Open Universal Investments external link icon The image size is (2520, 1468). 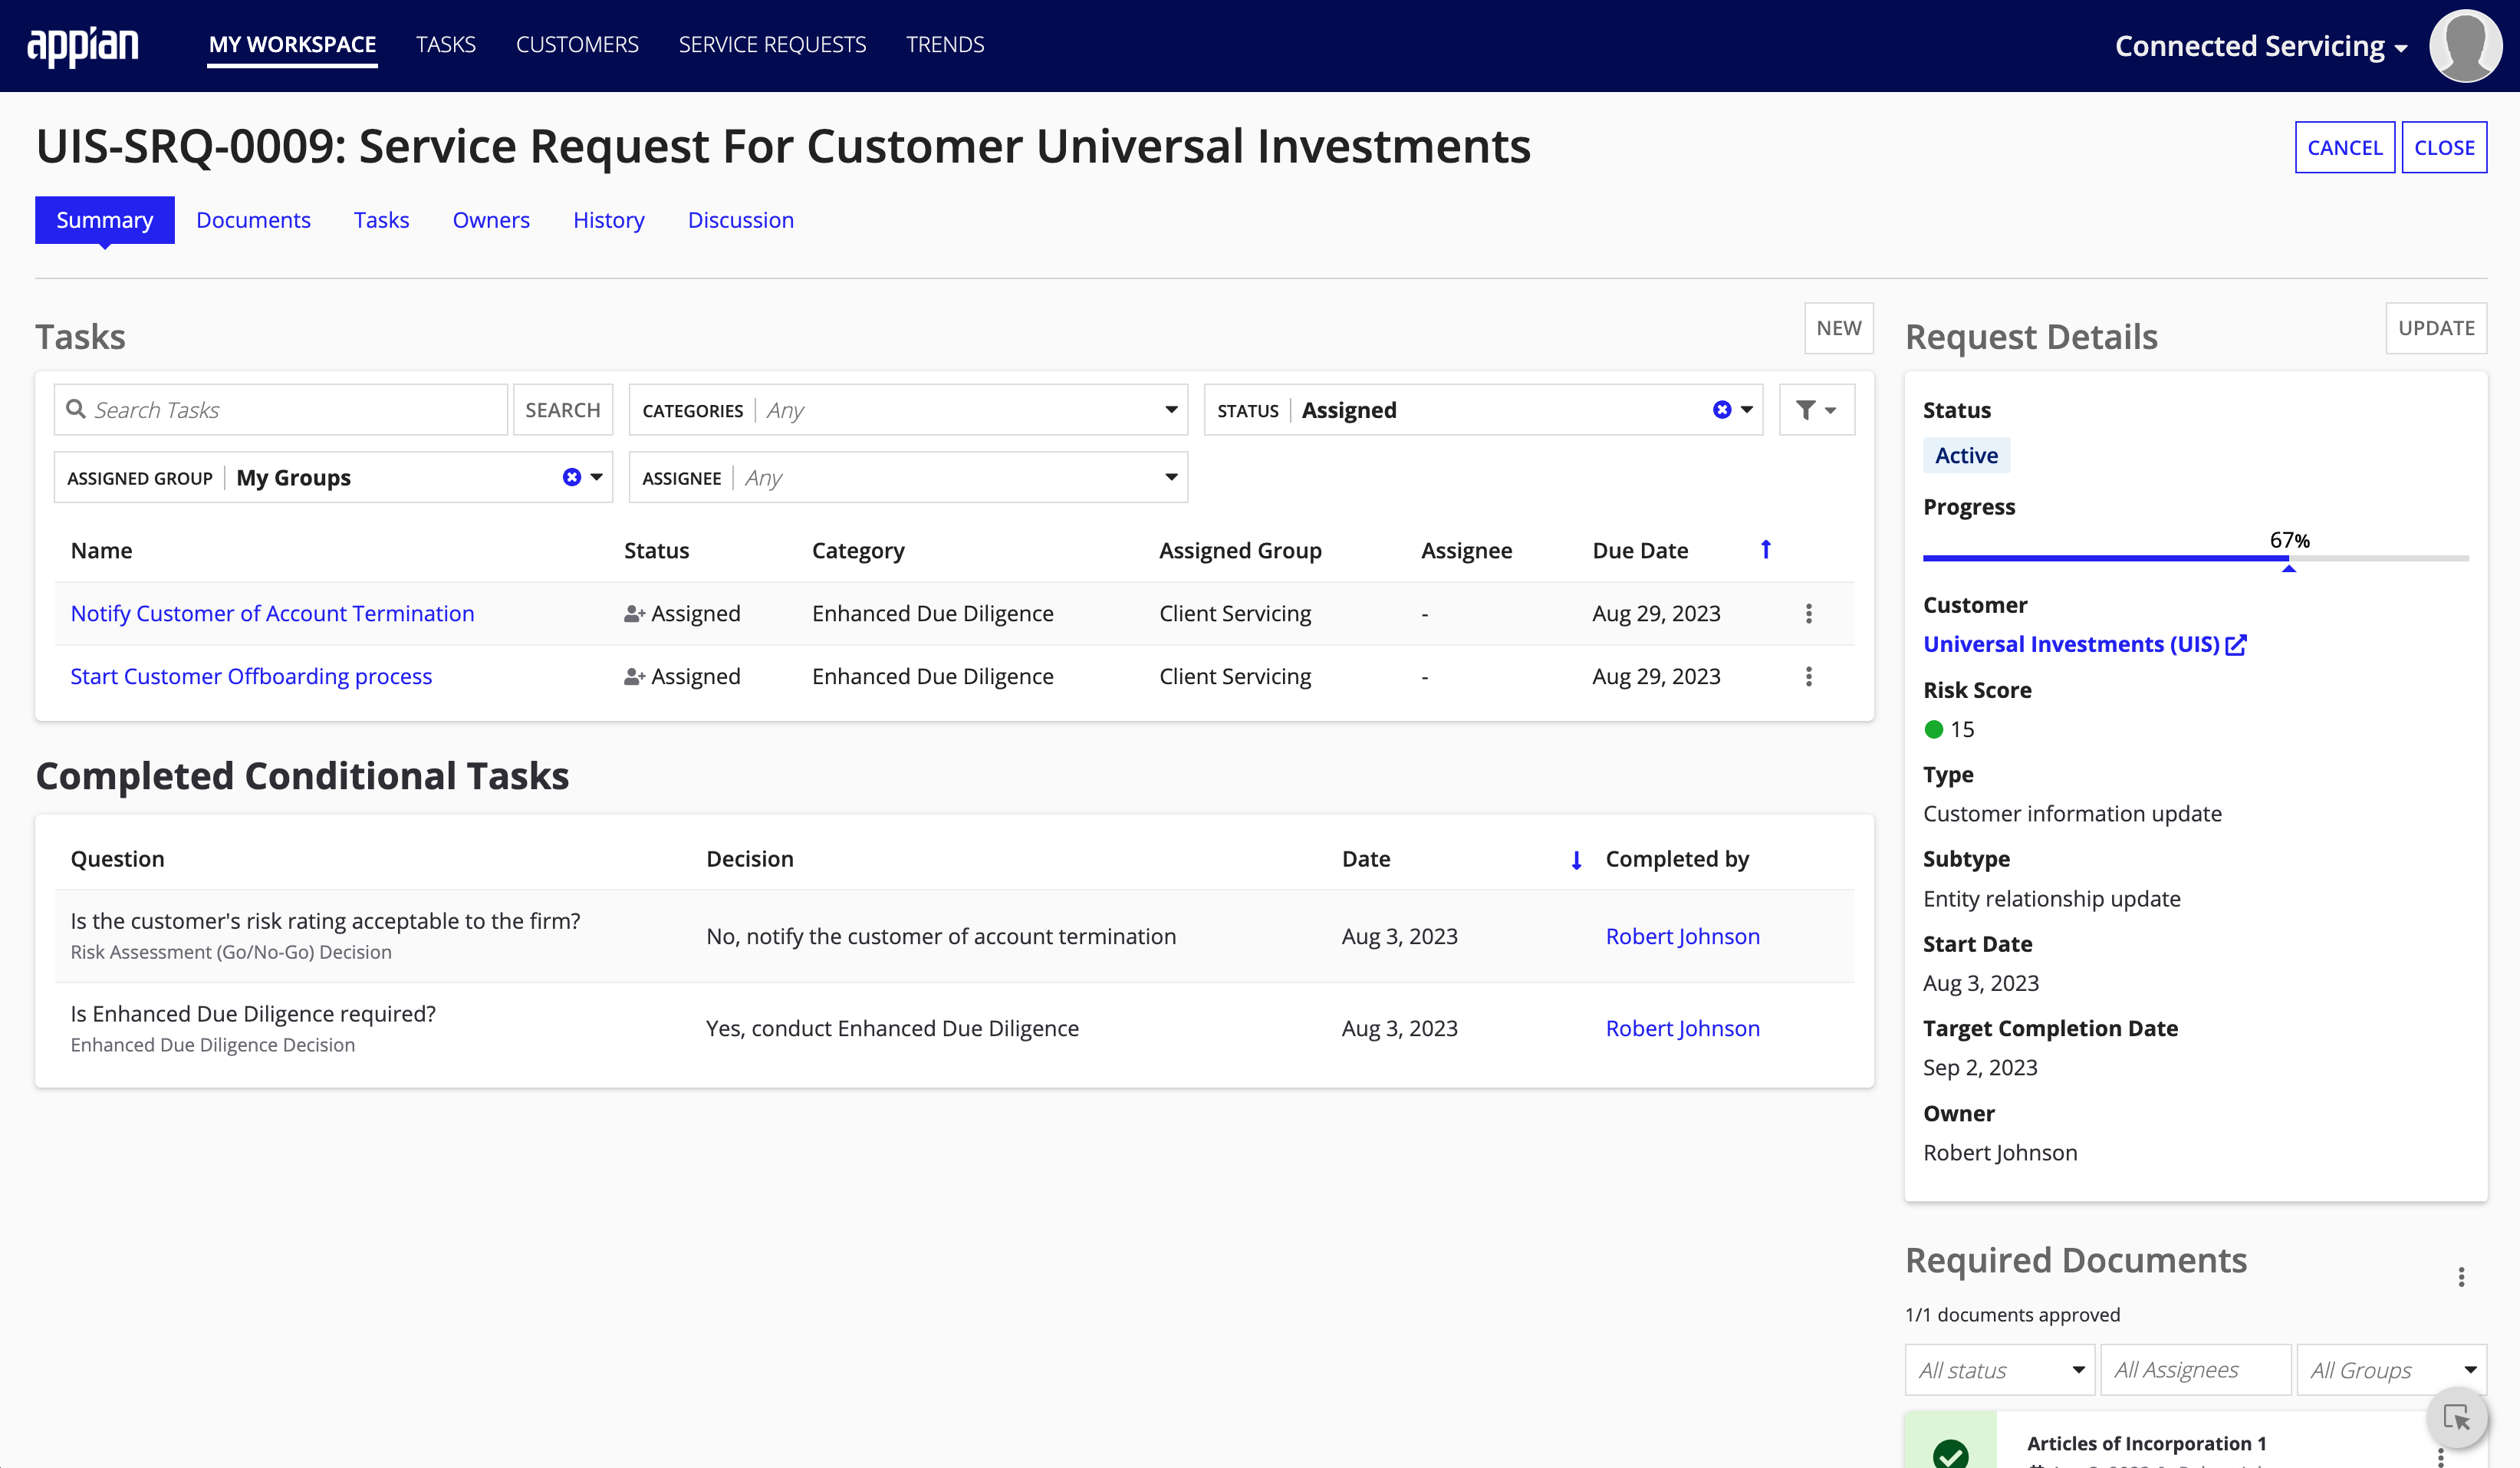[x=2236, y=645]
